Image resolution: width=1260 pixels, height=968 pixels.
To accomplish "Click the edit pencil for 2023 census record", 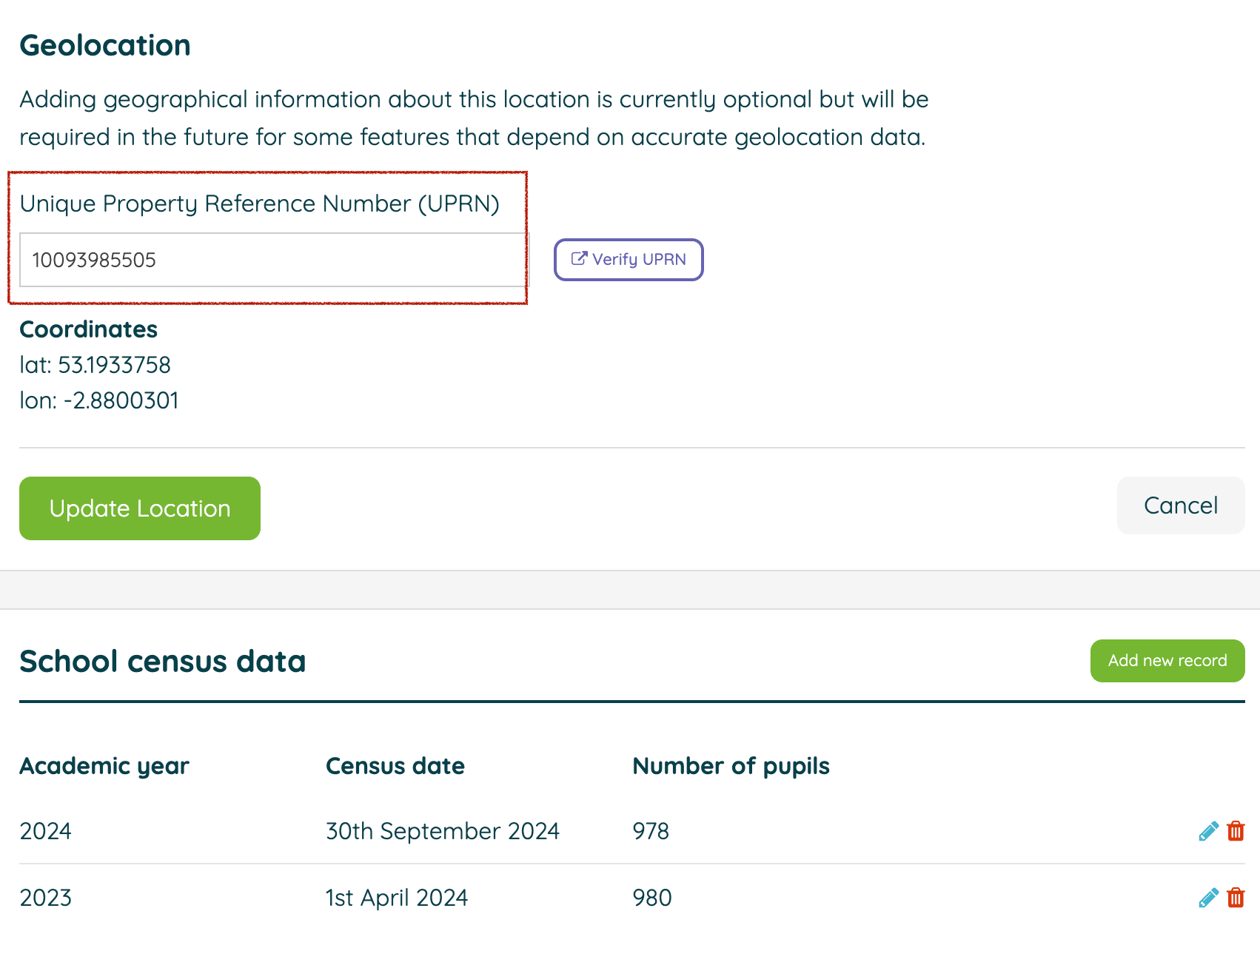I will [x=1208, y=898].
